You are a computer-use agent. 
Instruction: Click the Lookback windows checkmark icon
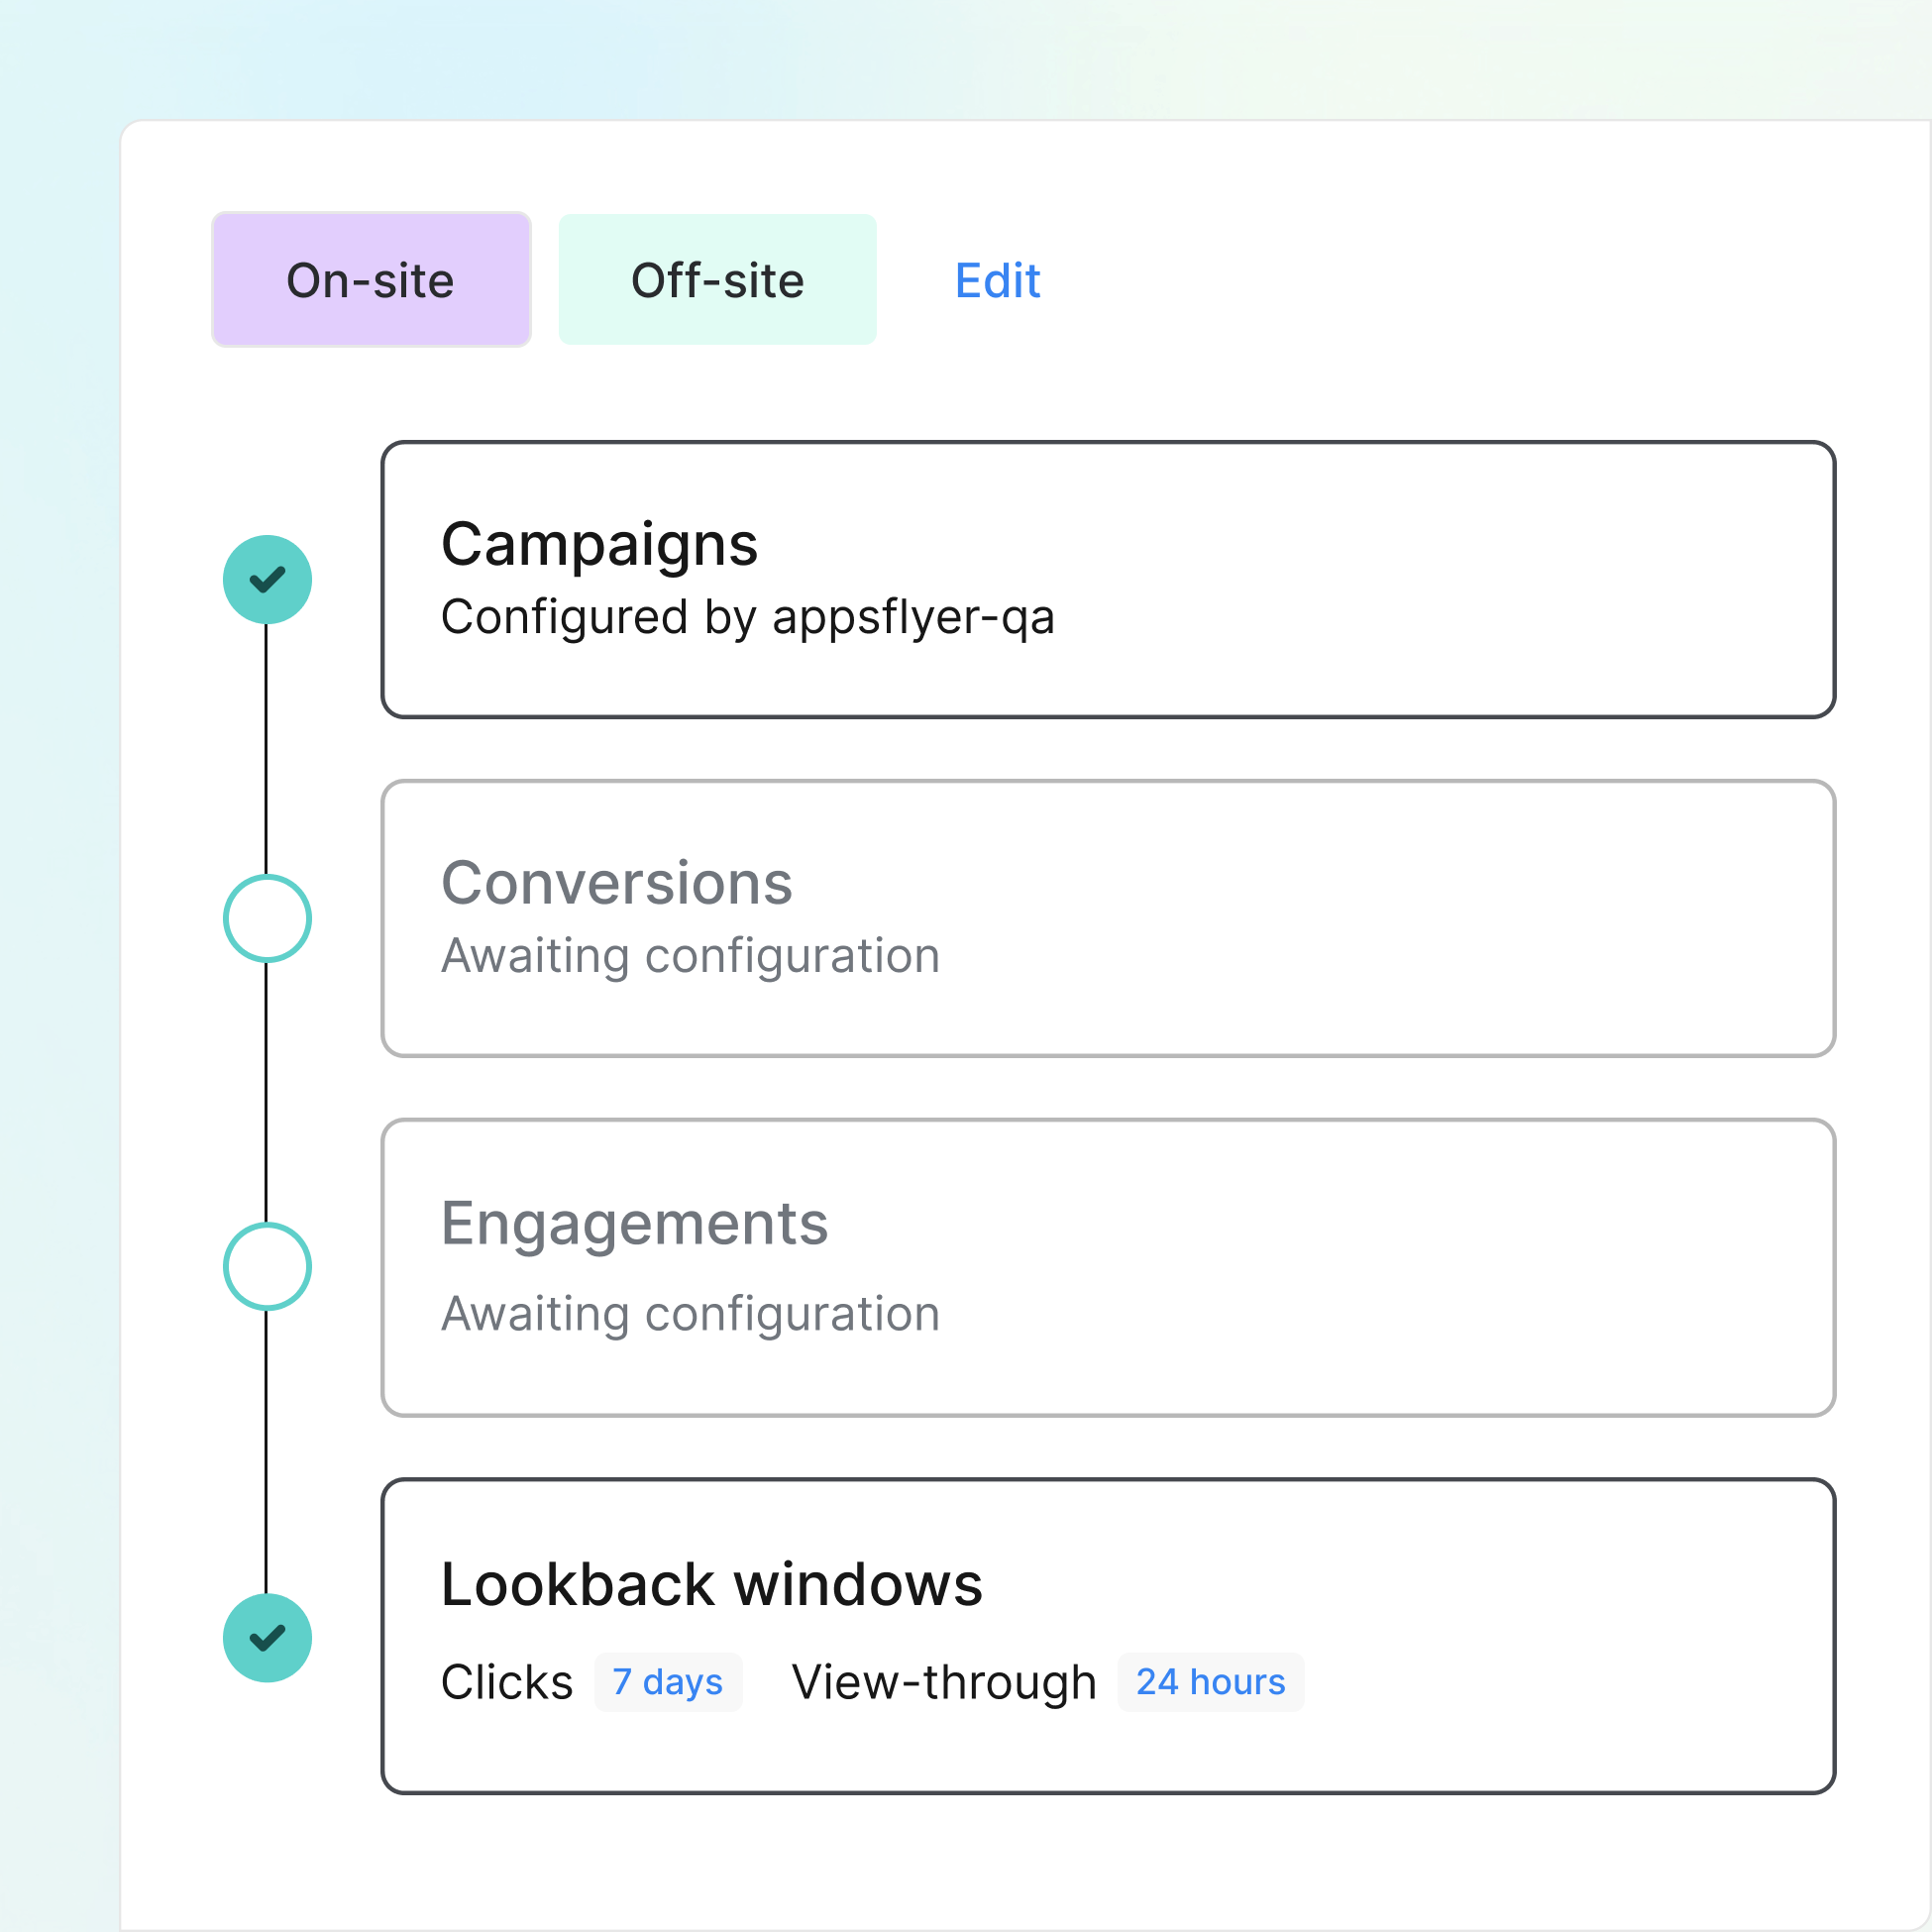pos(267,1638)
